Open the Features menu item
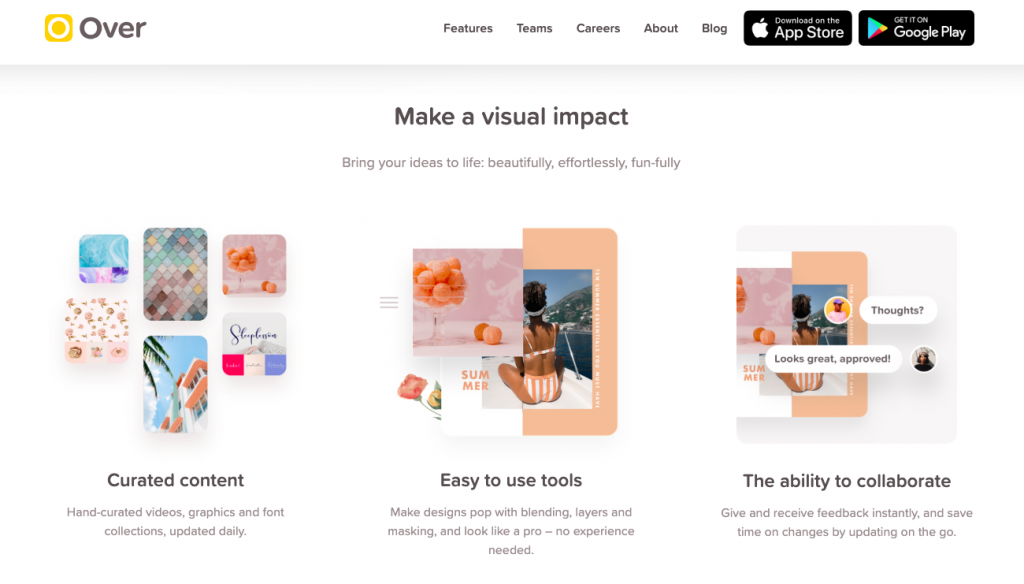 coord(468,28)
